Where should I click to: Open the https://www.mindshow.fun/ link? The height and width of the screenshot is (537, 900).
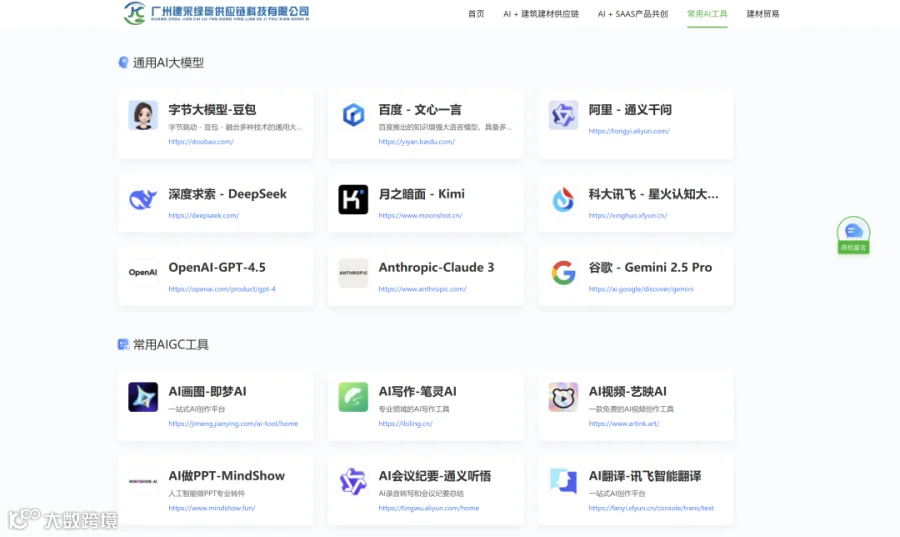tap(212, 508)
